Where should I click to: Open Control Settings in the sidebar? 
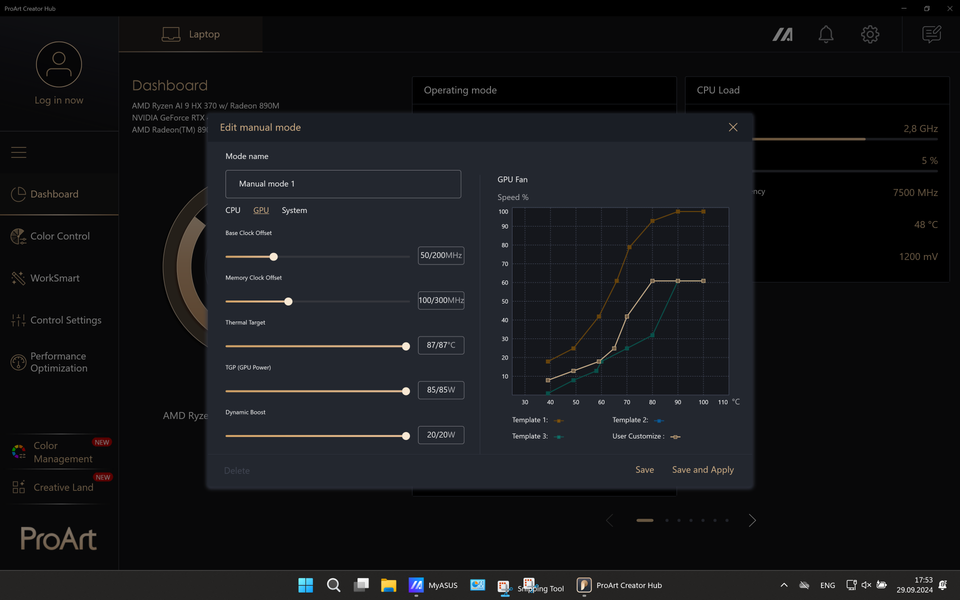pos(59,320)
